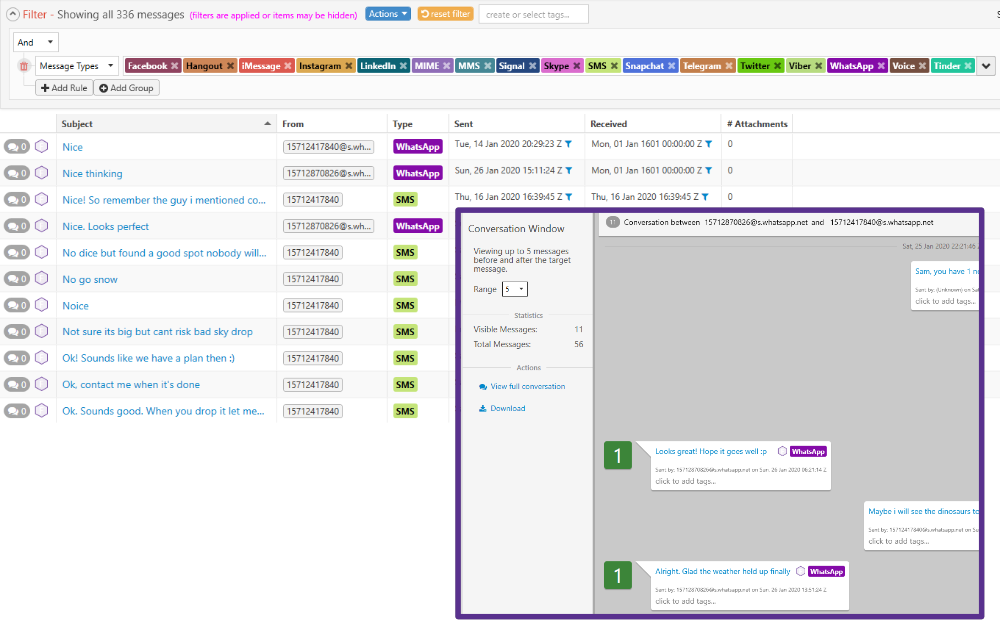
Task: Toggle hexagon marker on 'Alright. Glad the weather' message
Action: point(800,571)
